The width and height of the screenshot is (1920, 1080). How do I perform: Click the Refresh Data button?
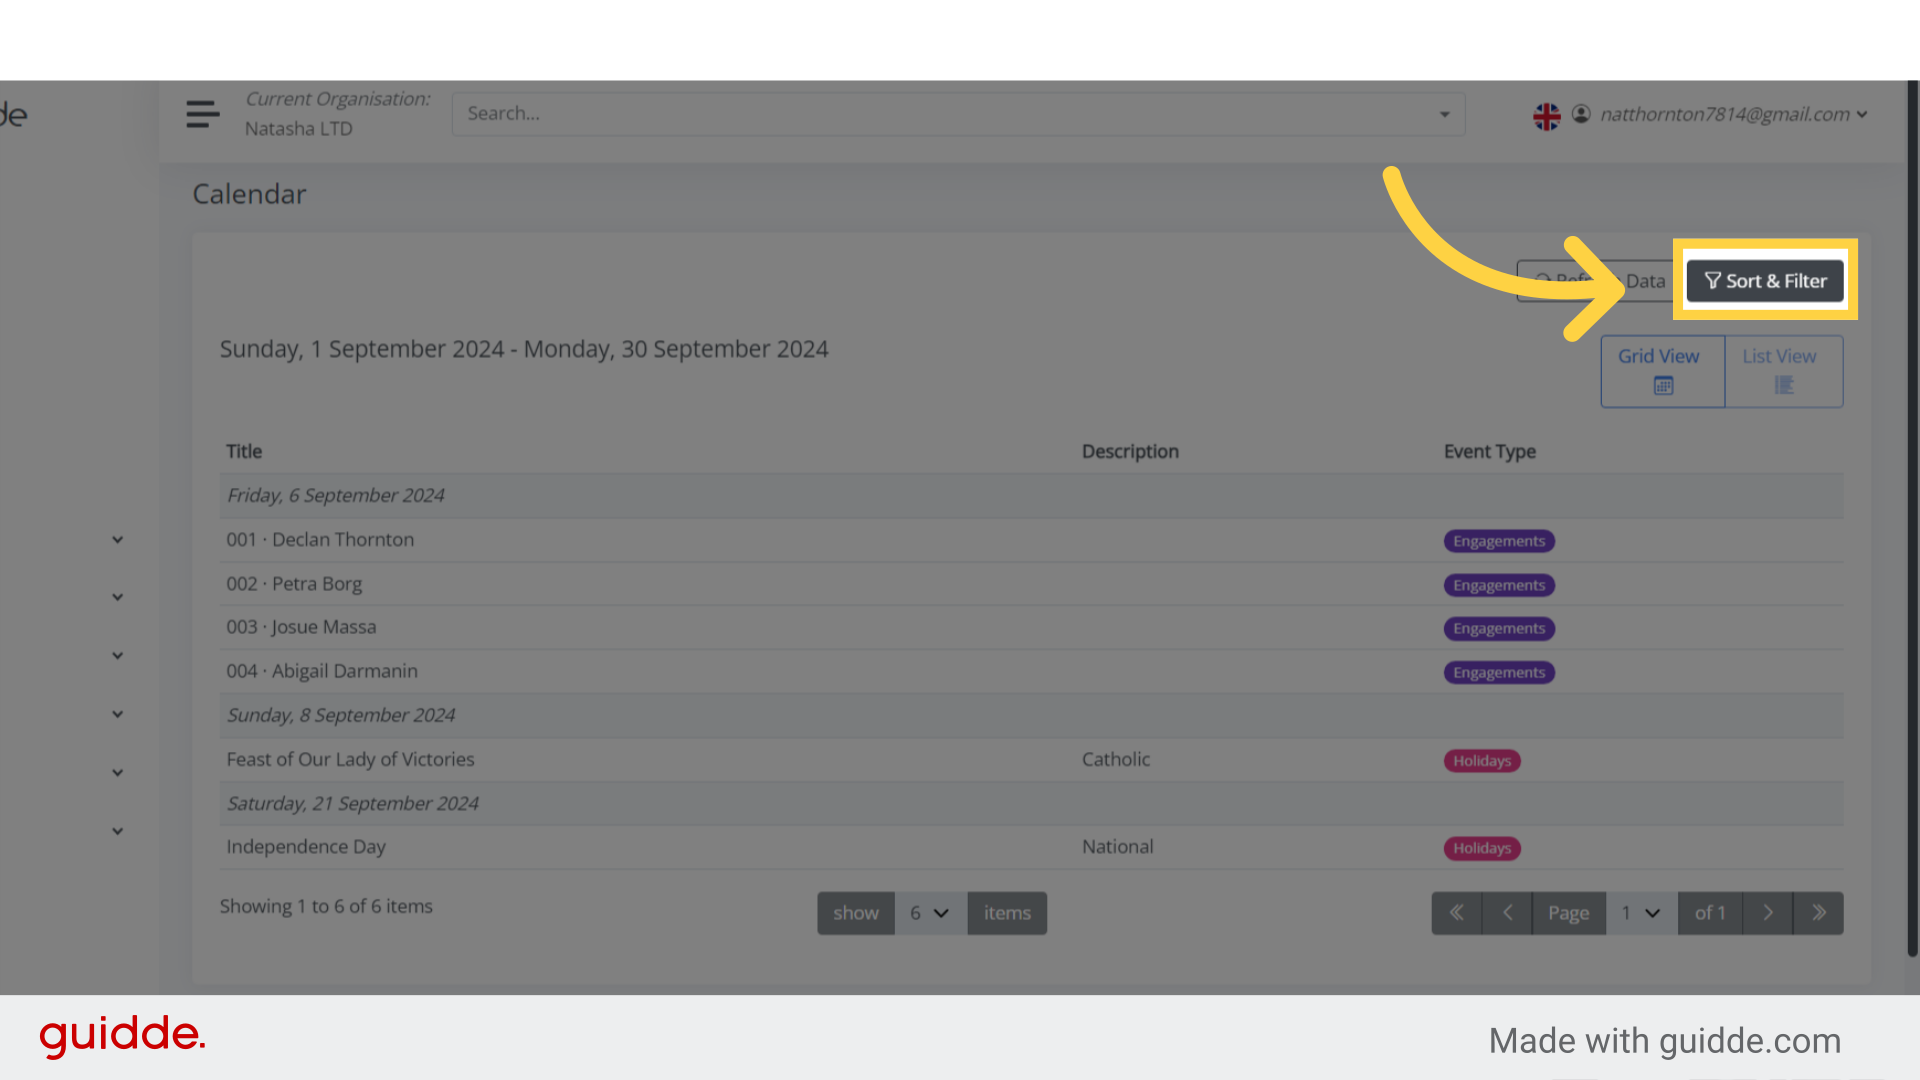tap(1598, 281)
